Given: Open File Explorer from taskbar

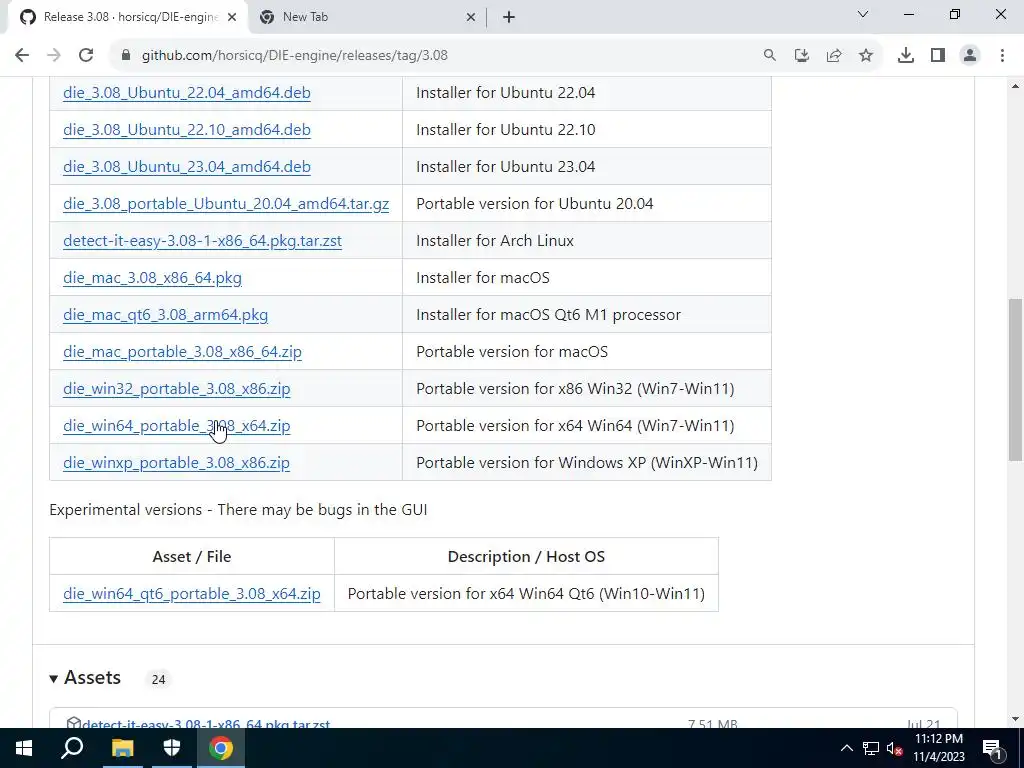Looking at the screenshot, I should point(122,748).
